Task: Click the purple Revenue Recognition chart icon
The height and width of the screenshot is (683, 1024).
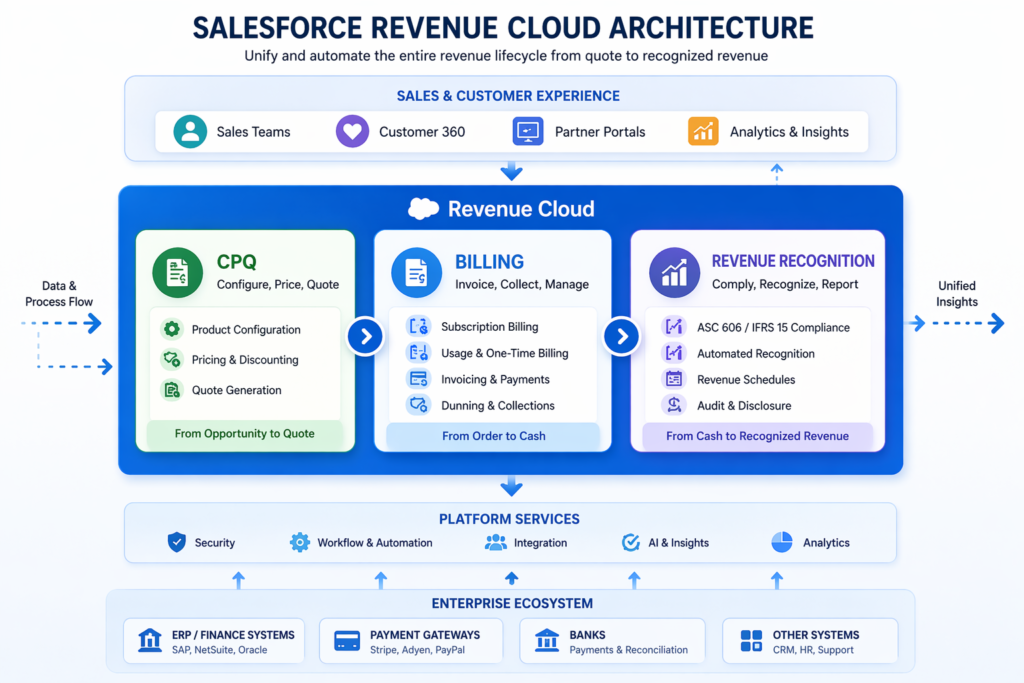Action: [x=674, y=272]
